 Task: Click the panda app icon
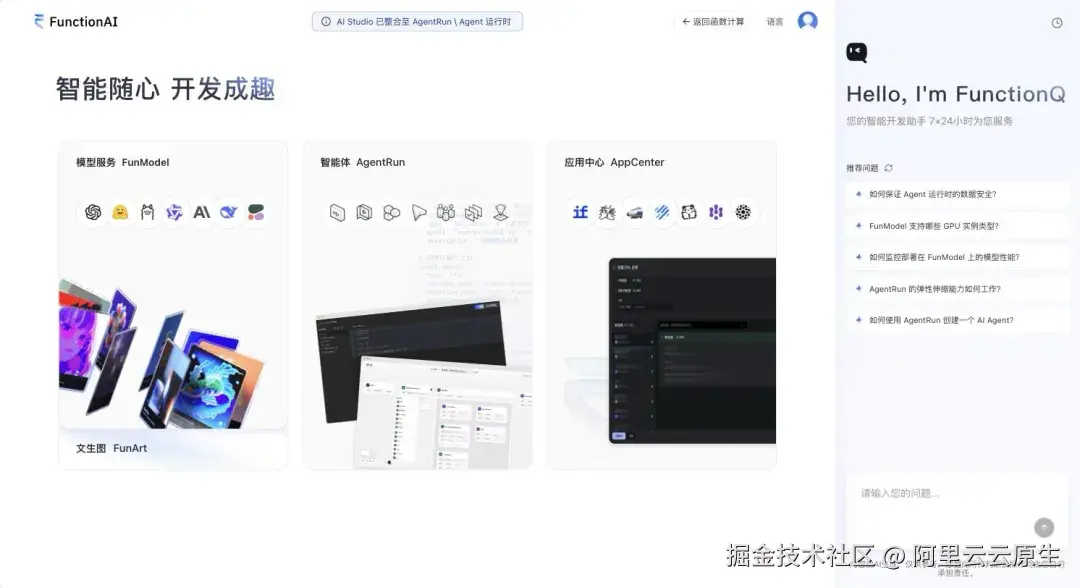(x=689, y=212)
